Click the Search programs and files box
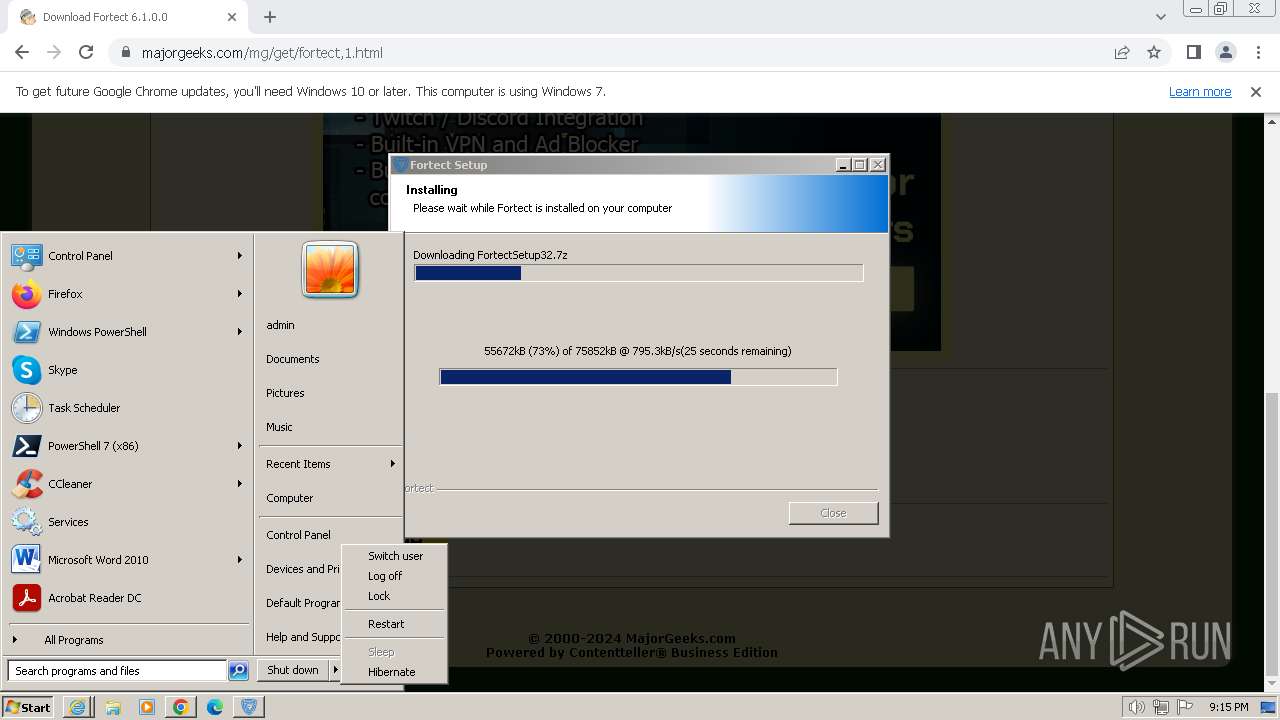This screenshot has height=720, width=1280. [117, 671]
